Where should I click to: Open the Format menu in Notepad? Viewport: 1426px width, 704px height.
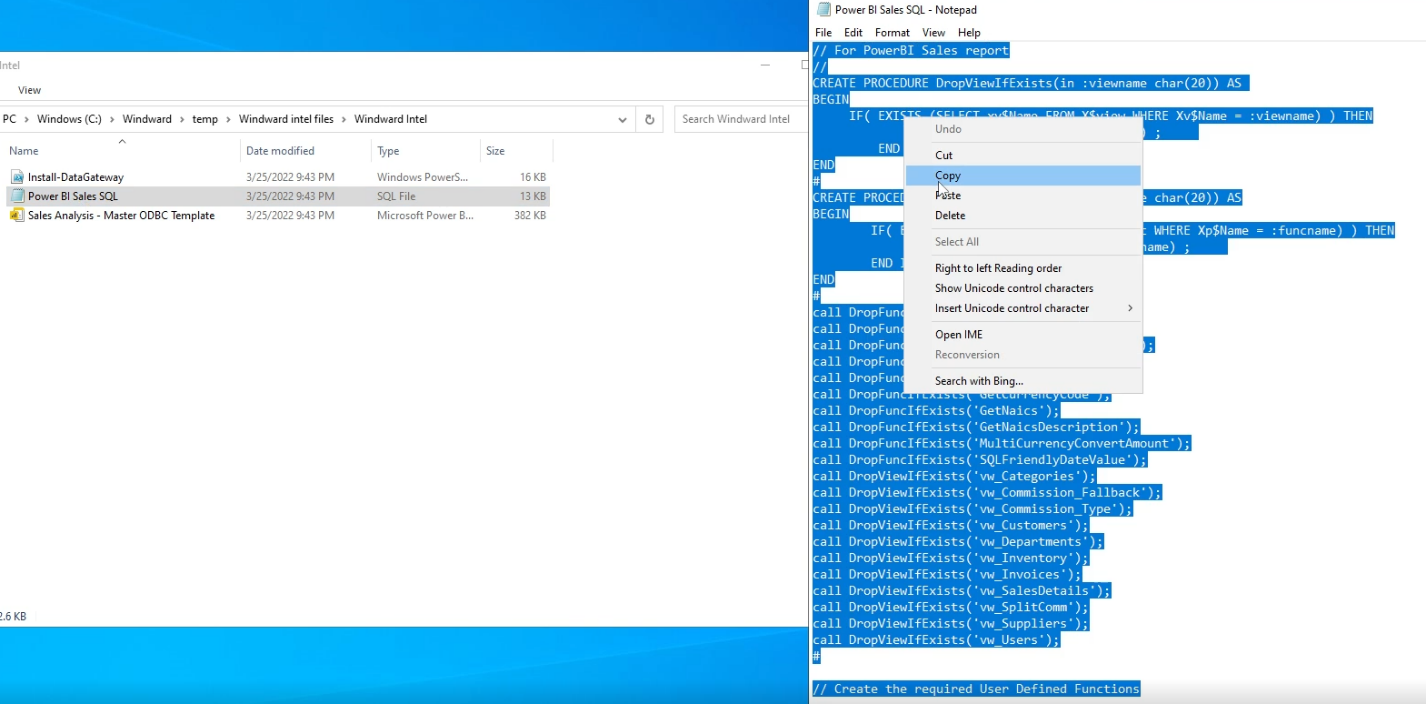pyautogui.click(x=892, y=33)
